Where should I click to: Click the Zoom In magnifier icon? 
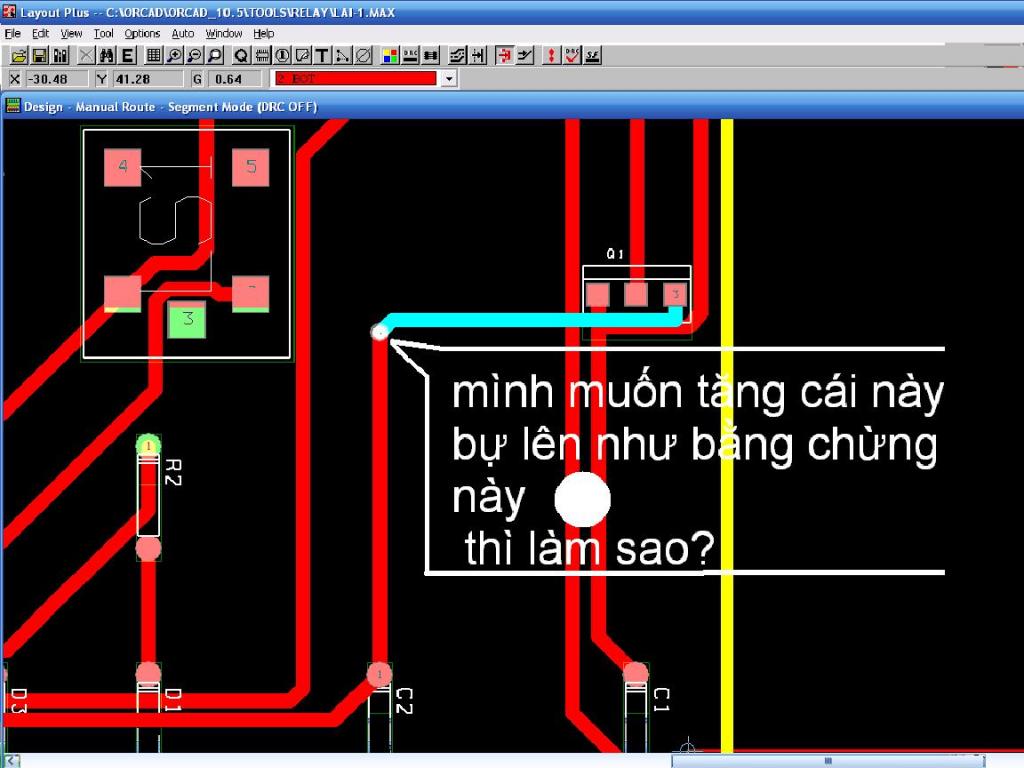(174, 56)
